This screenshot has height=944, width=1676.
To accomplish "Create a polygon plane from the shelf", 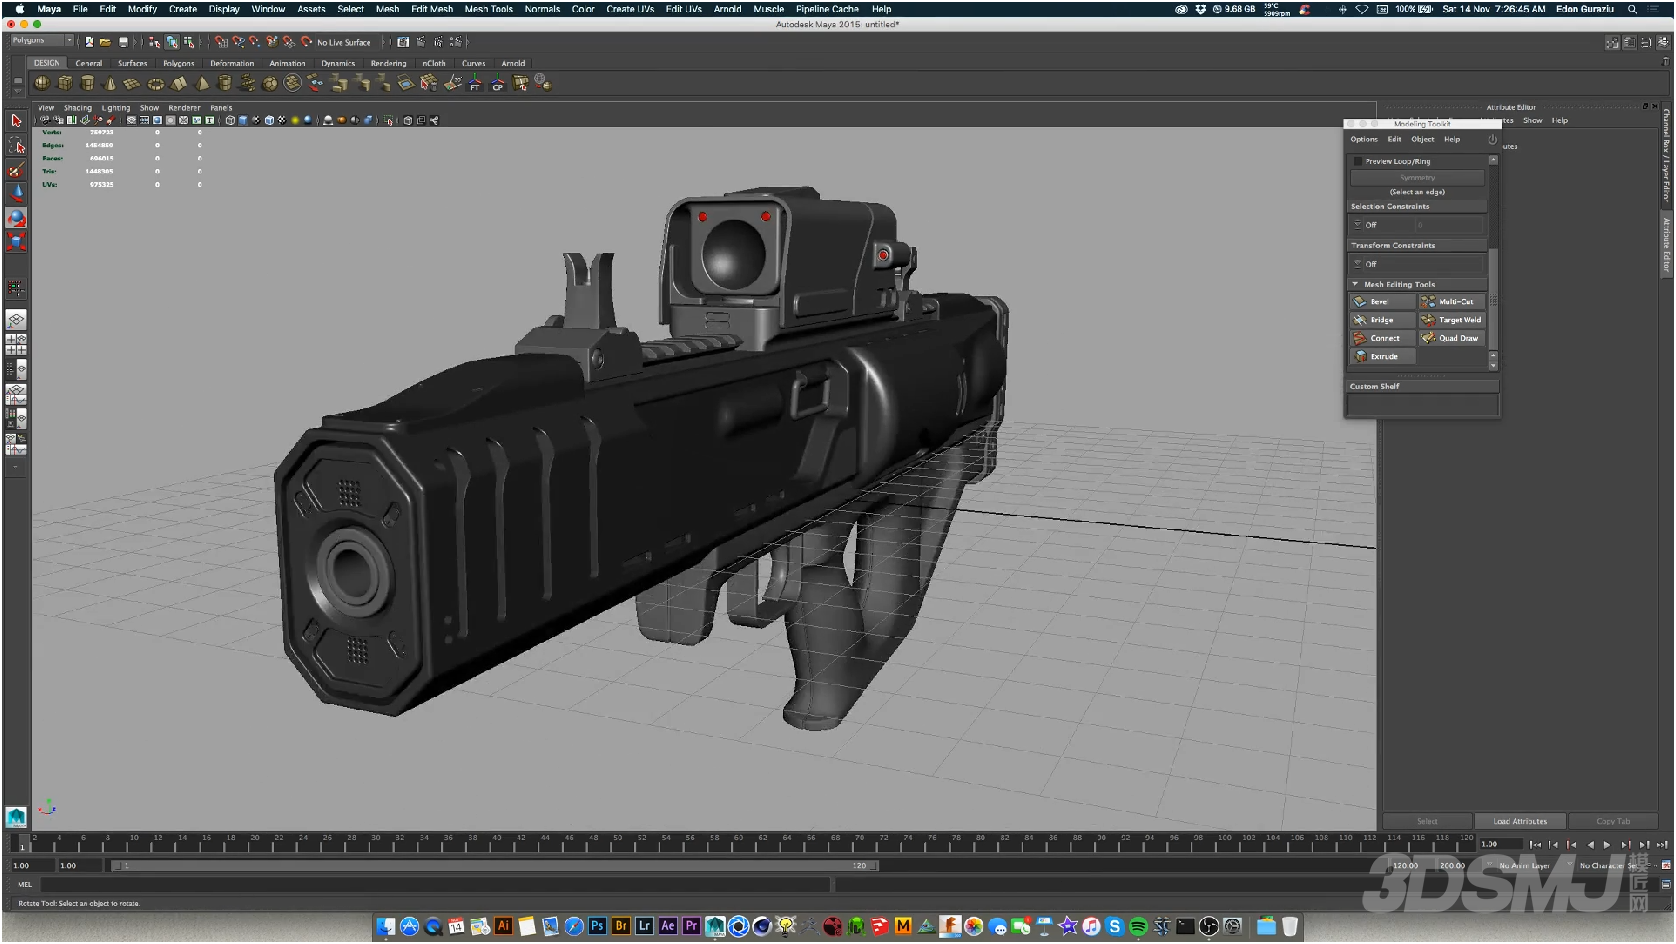I will (132, 83).
